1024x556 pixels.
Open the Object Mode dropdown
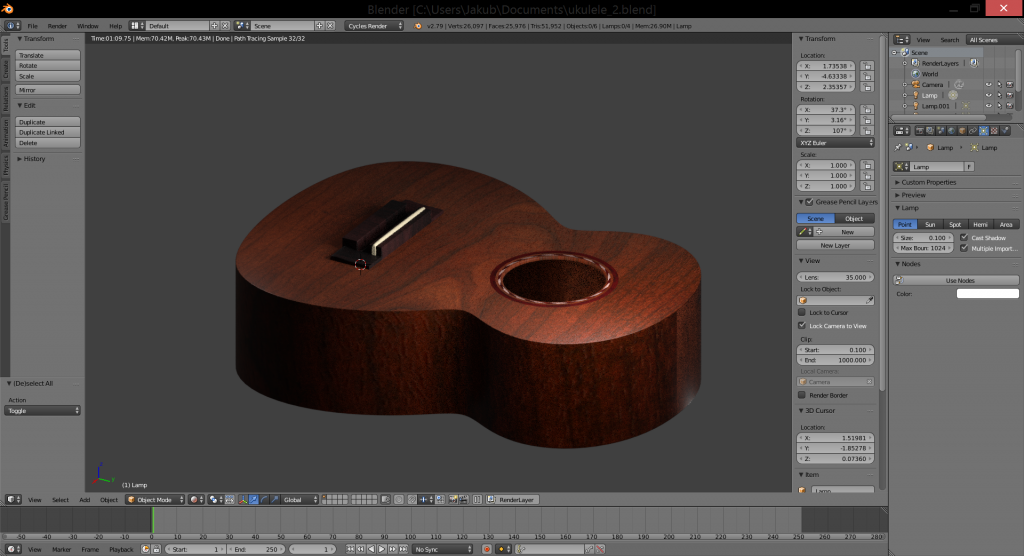(x=155, y=499)
